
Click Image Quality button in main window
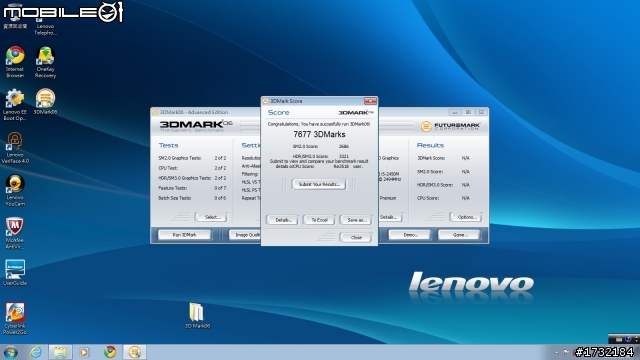245,235
